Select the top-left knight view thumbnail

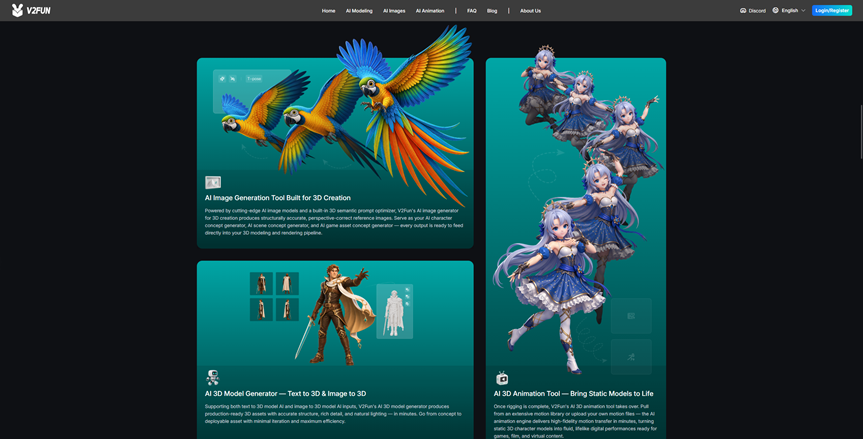(261, 283)
